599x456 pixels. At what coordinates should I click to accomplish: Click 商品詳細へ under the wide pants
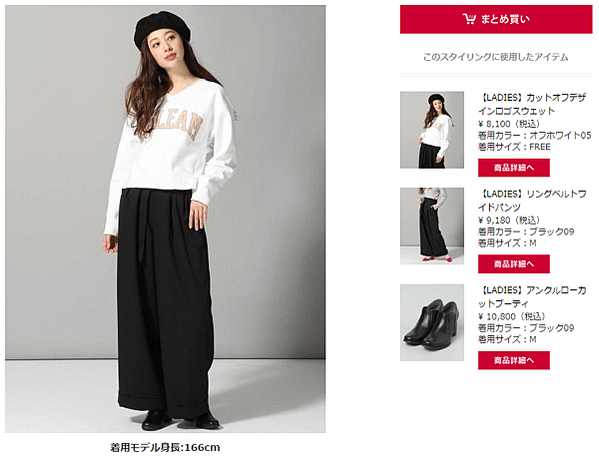click(x=513, y=264)
